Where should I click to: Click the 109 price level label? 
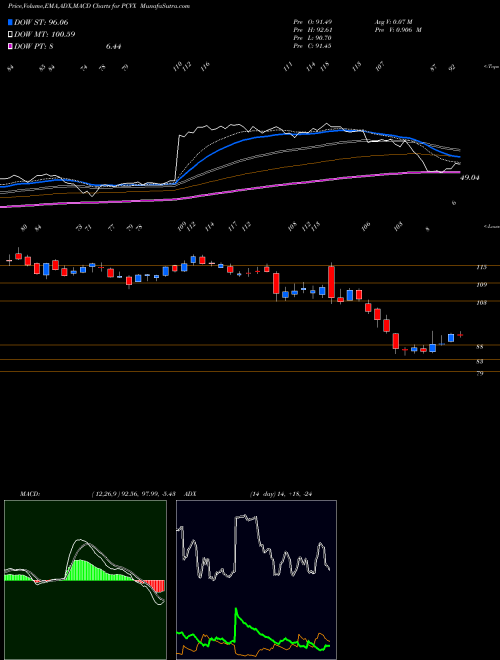point(481,285)
